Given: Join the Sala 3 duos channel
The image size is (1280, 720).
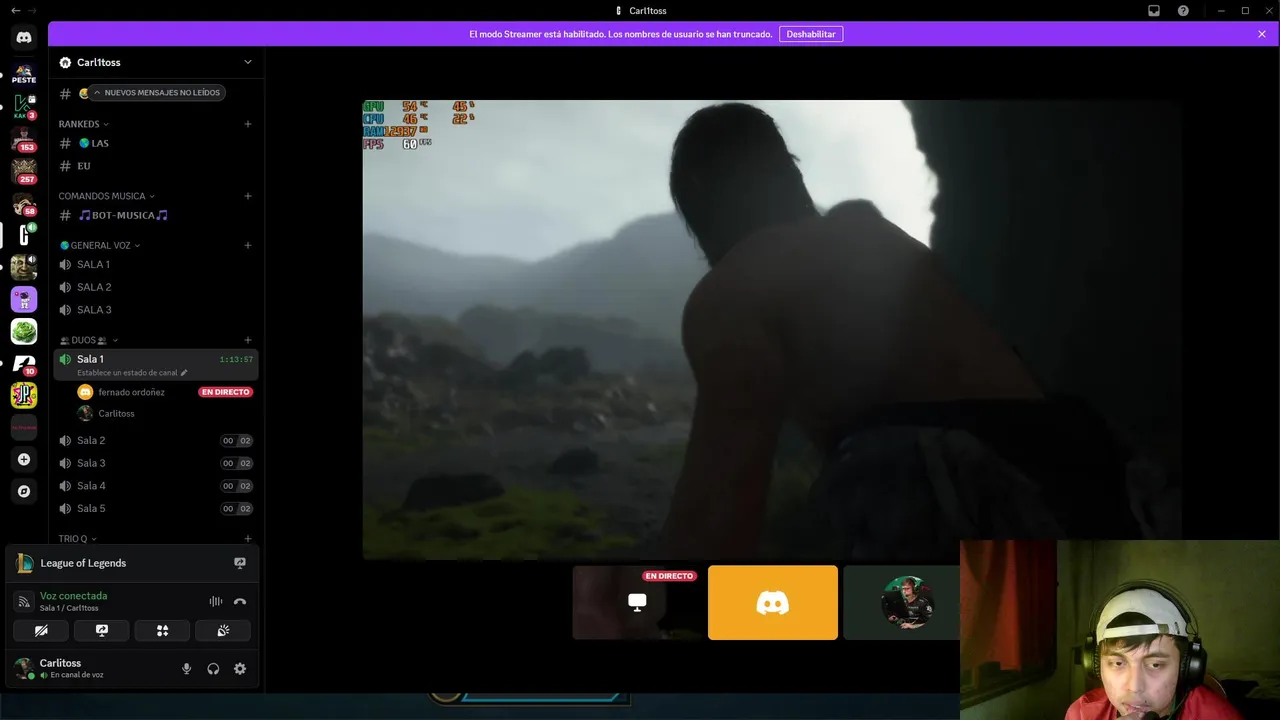Looking at the screenshot, I should [156, 463].
